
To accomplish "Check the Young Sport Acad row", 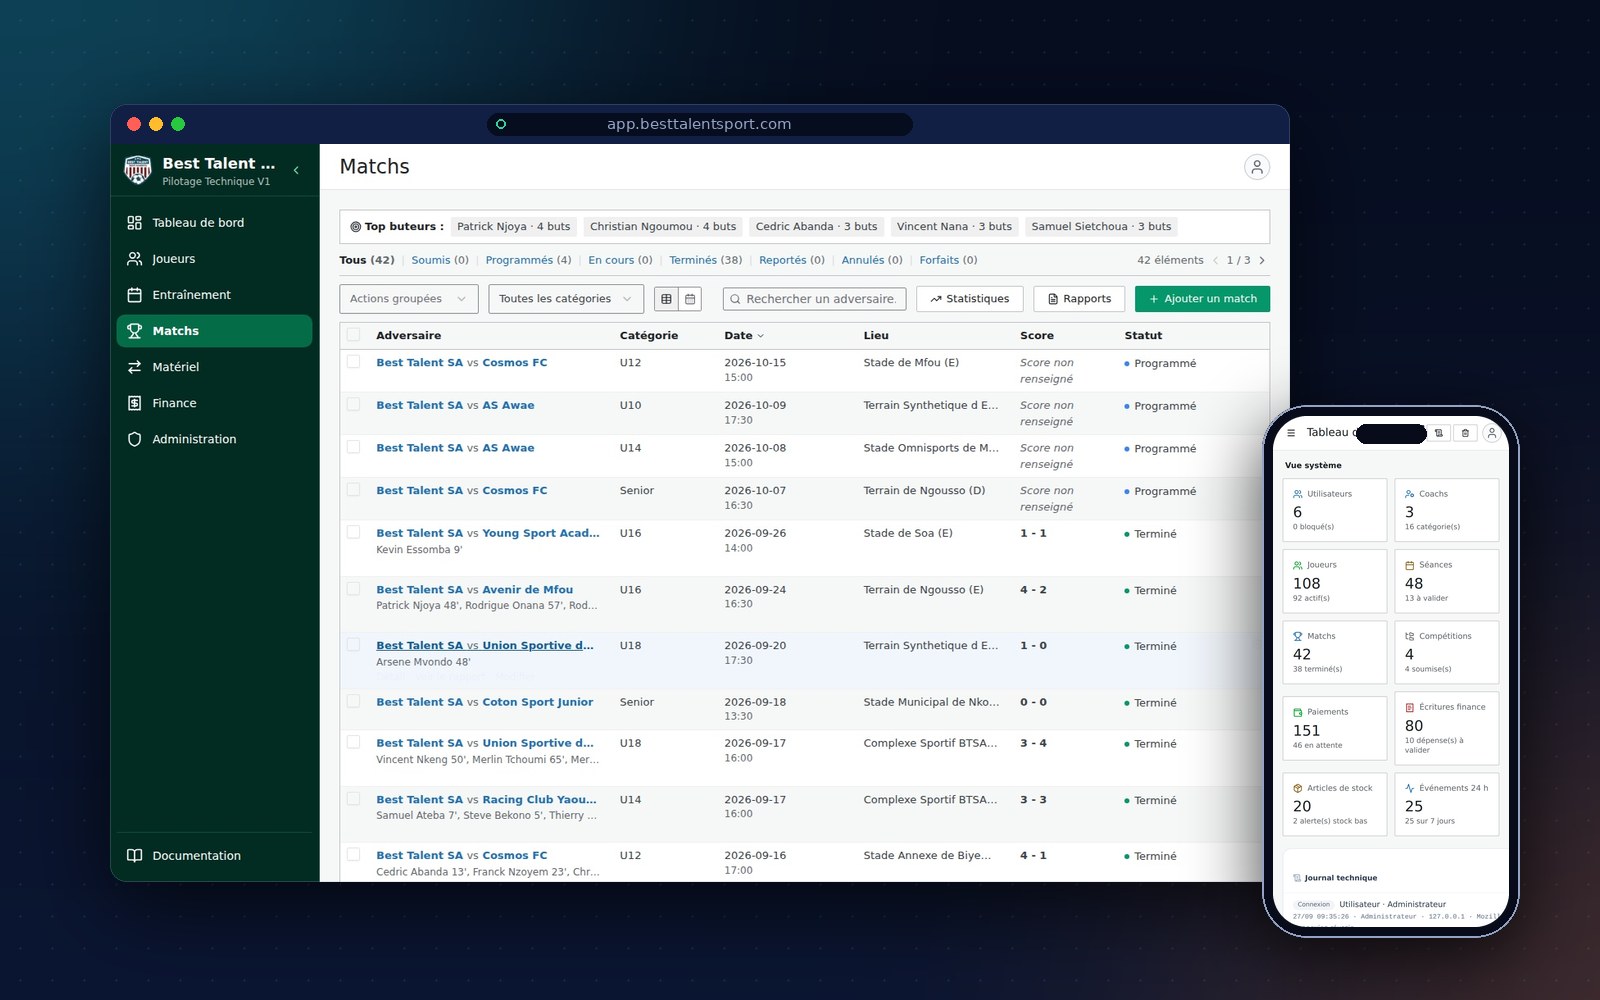I will pos(353,532).
